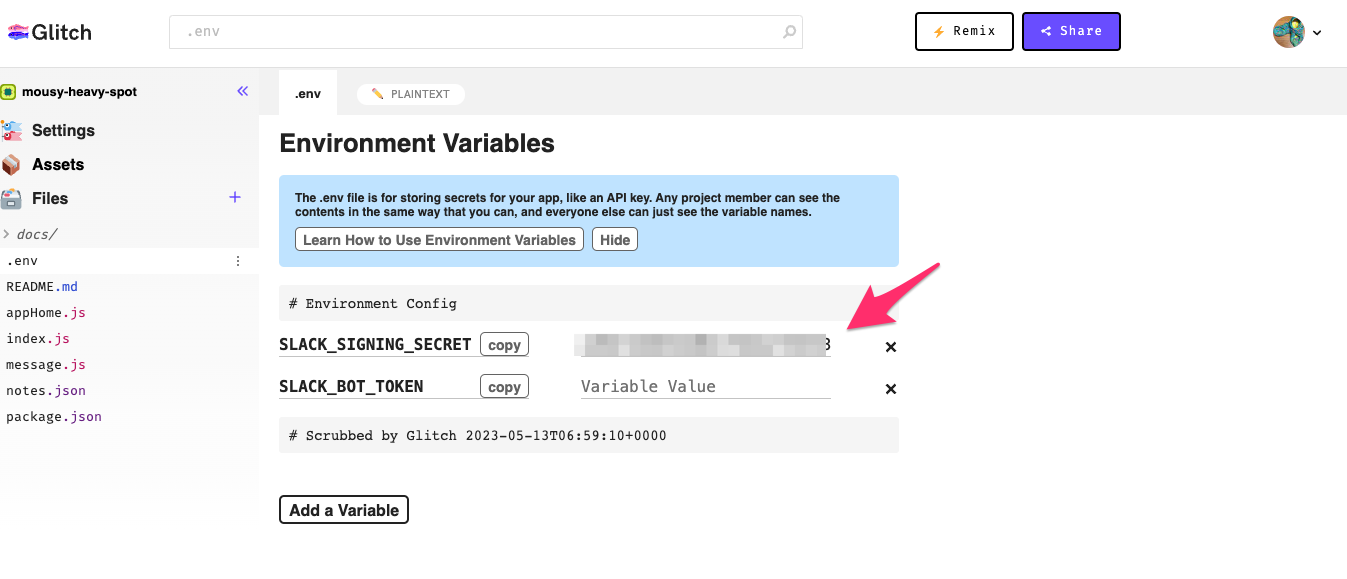The width and height of the screenshot is (1347, 579).
Task: Copy the SLACK_BOT_TOKEN variable name
Action: coord(504,387)
